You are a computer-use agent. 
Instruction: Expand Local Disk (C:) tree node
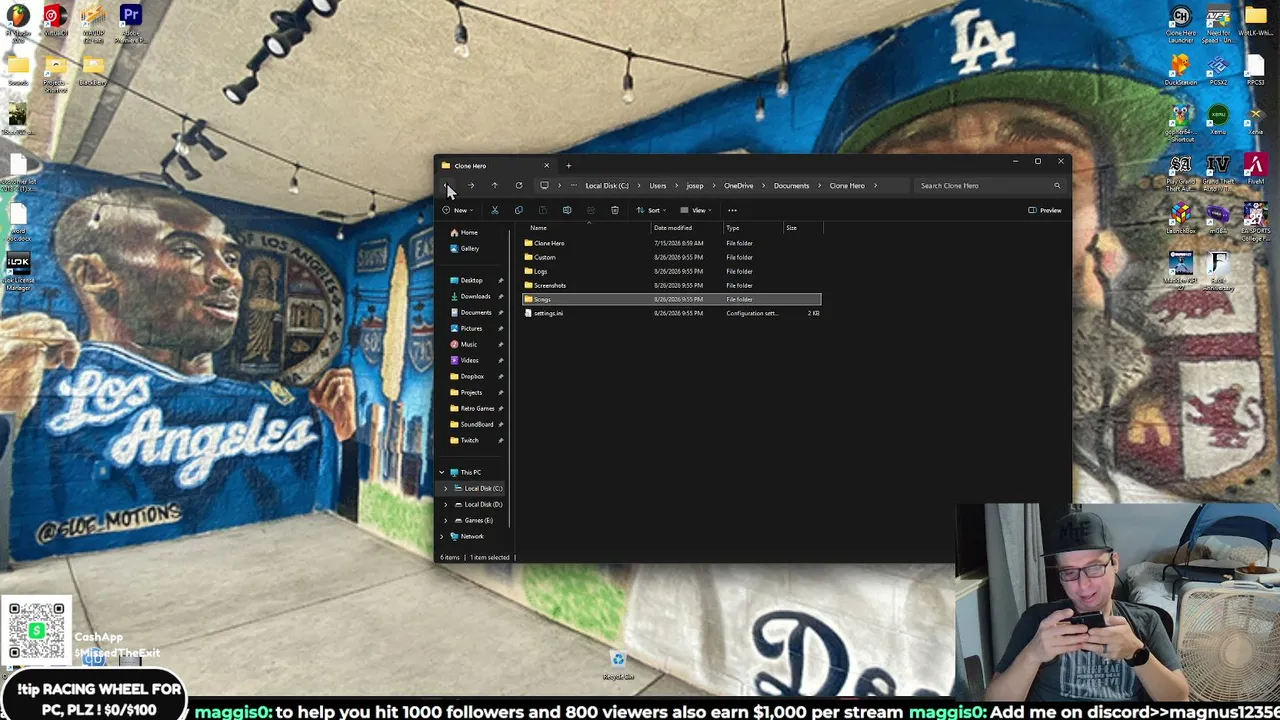[446, 488]
